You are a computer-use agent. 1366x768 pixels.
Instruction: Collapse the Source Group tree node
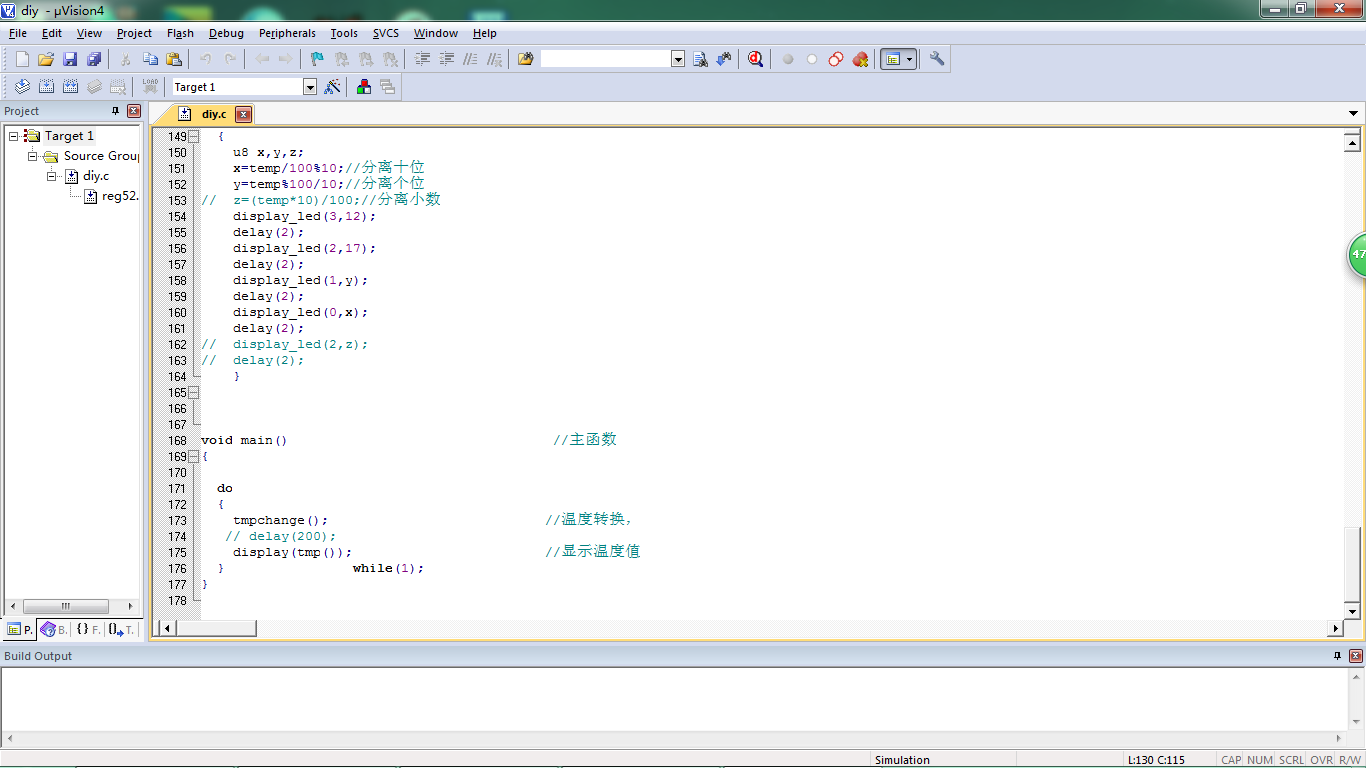point(33,156)
